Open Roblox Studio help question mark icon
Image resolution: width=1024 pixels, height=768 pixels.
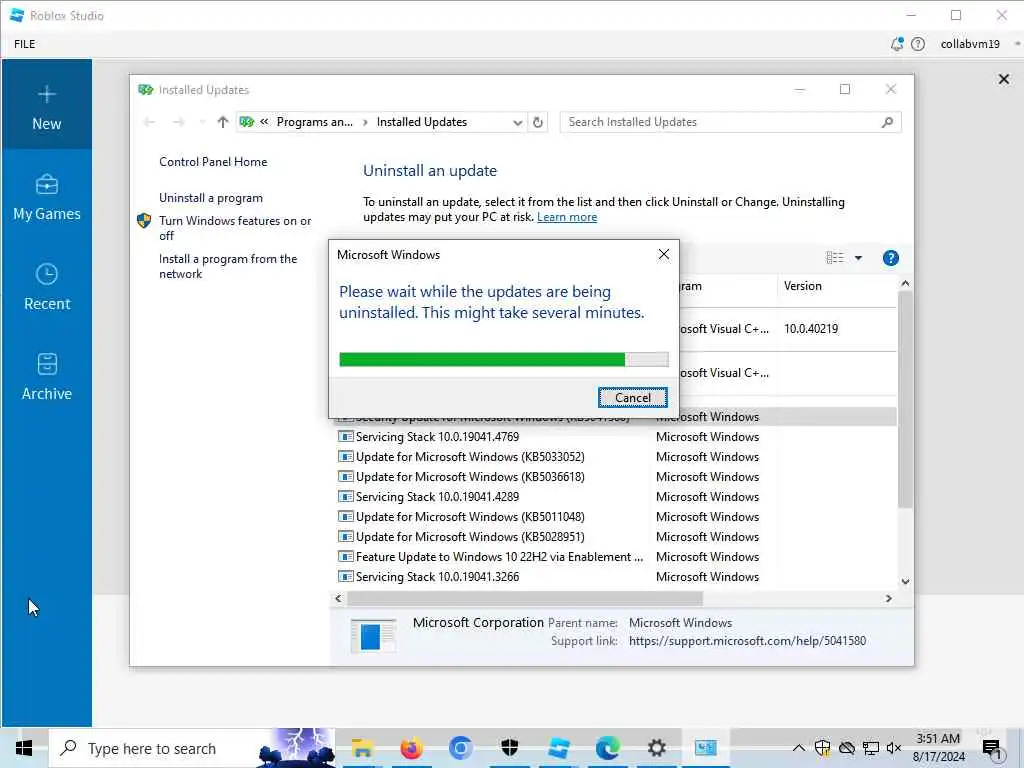(x=918, y=44)
